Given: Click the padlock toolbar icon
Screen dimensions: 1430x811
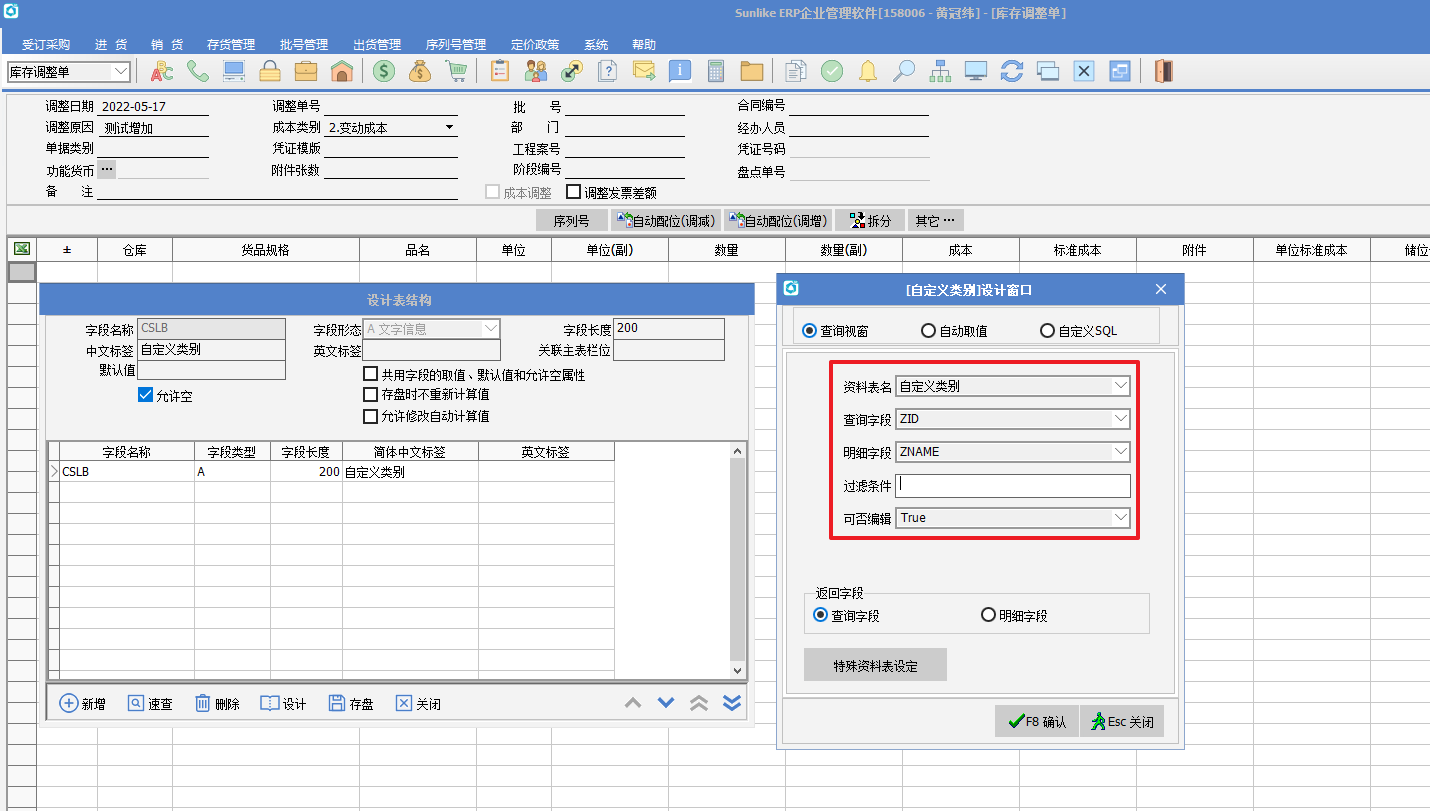Looking at the screenshot, I should coord(269,71).
